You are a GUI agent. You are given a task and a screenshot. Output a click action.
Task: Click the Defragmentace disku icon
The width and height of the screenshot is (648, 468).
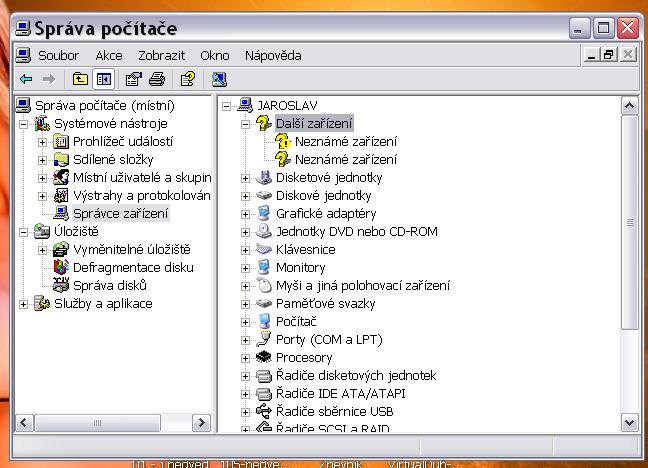tap(61, 267)
